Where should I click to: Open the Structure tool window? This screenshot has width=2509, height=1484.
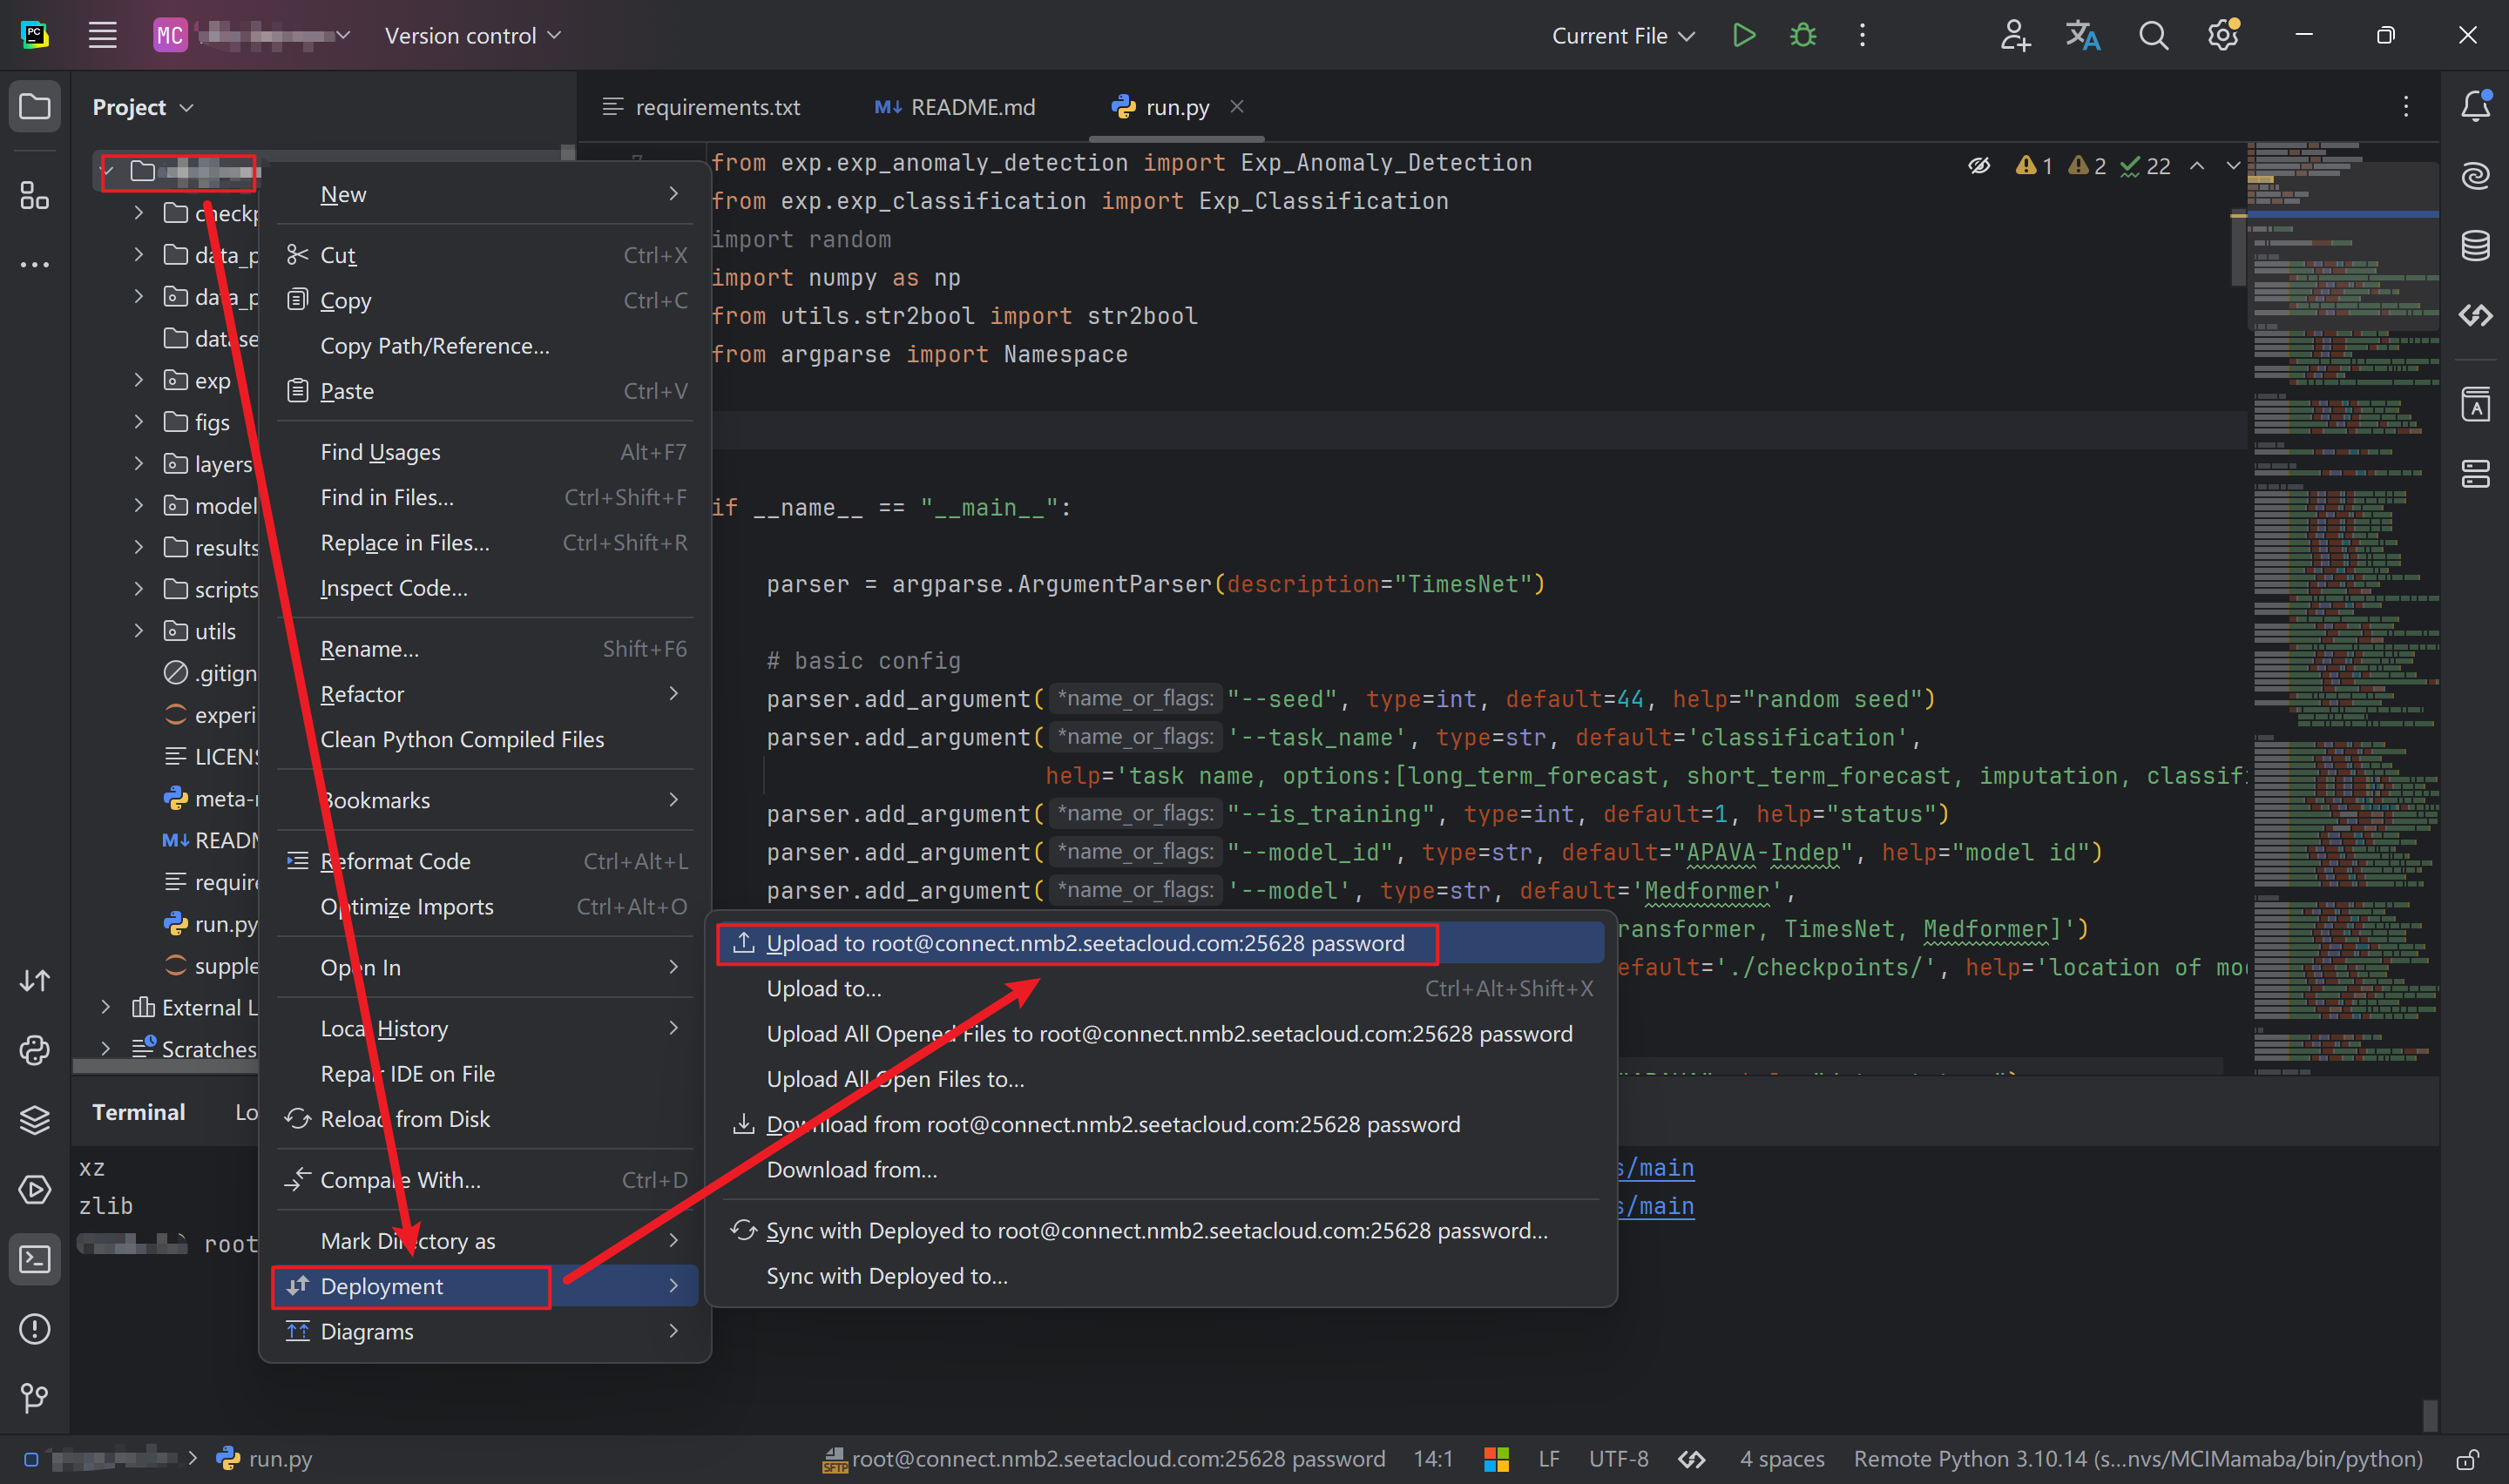click(35, 196)
